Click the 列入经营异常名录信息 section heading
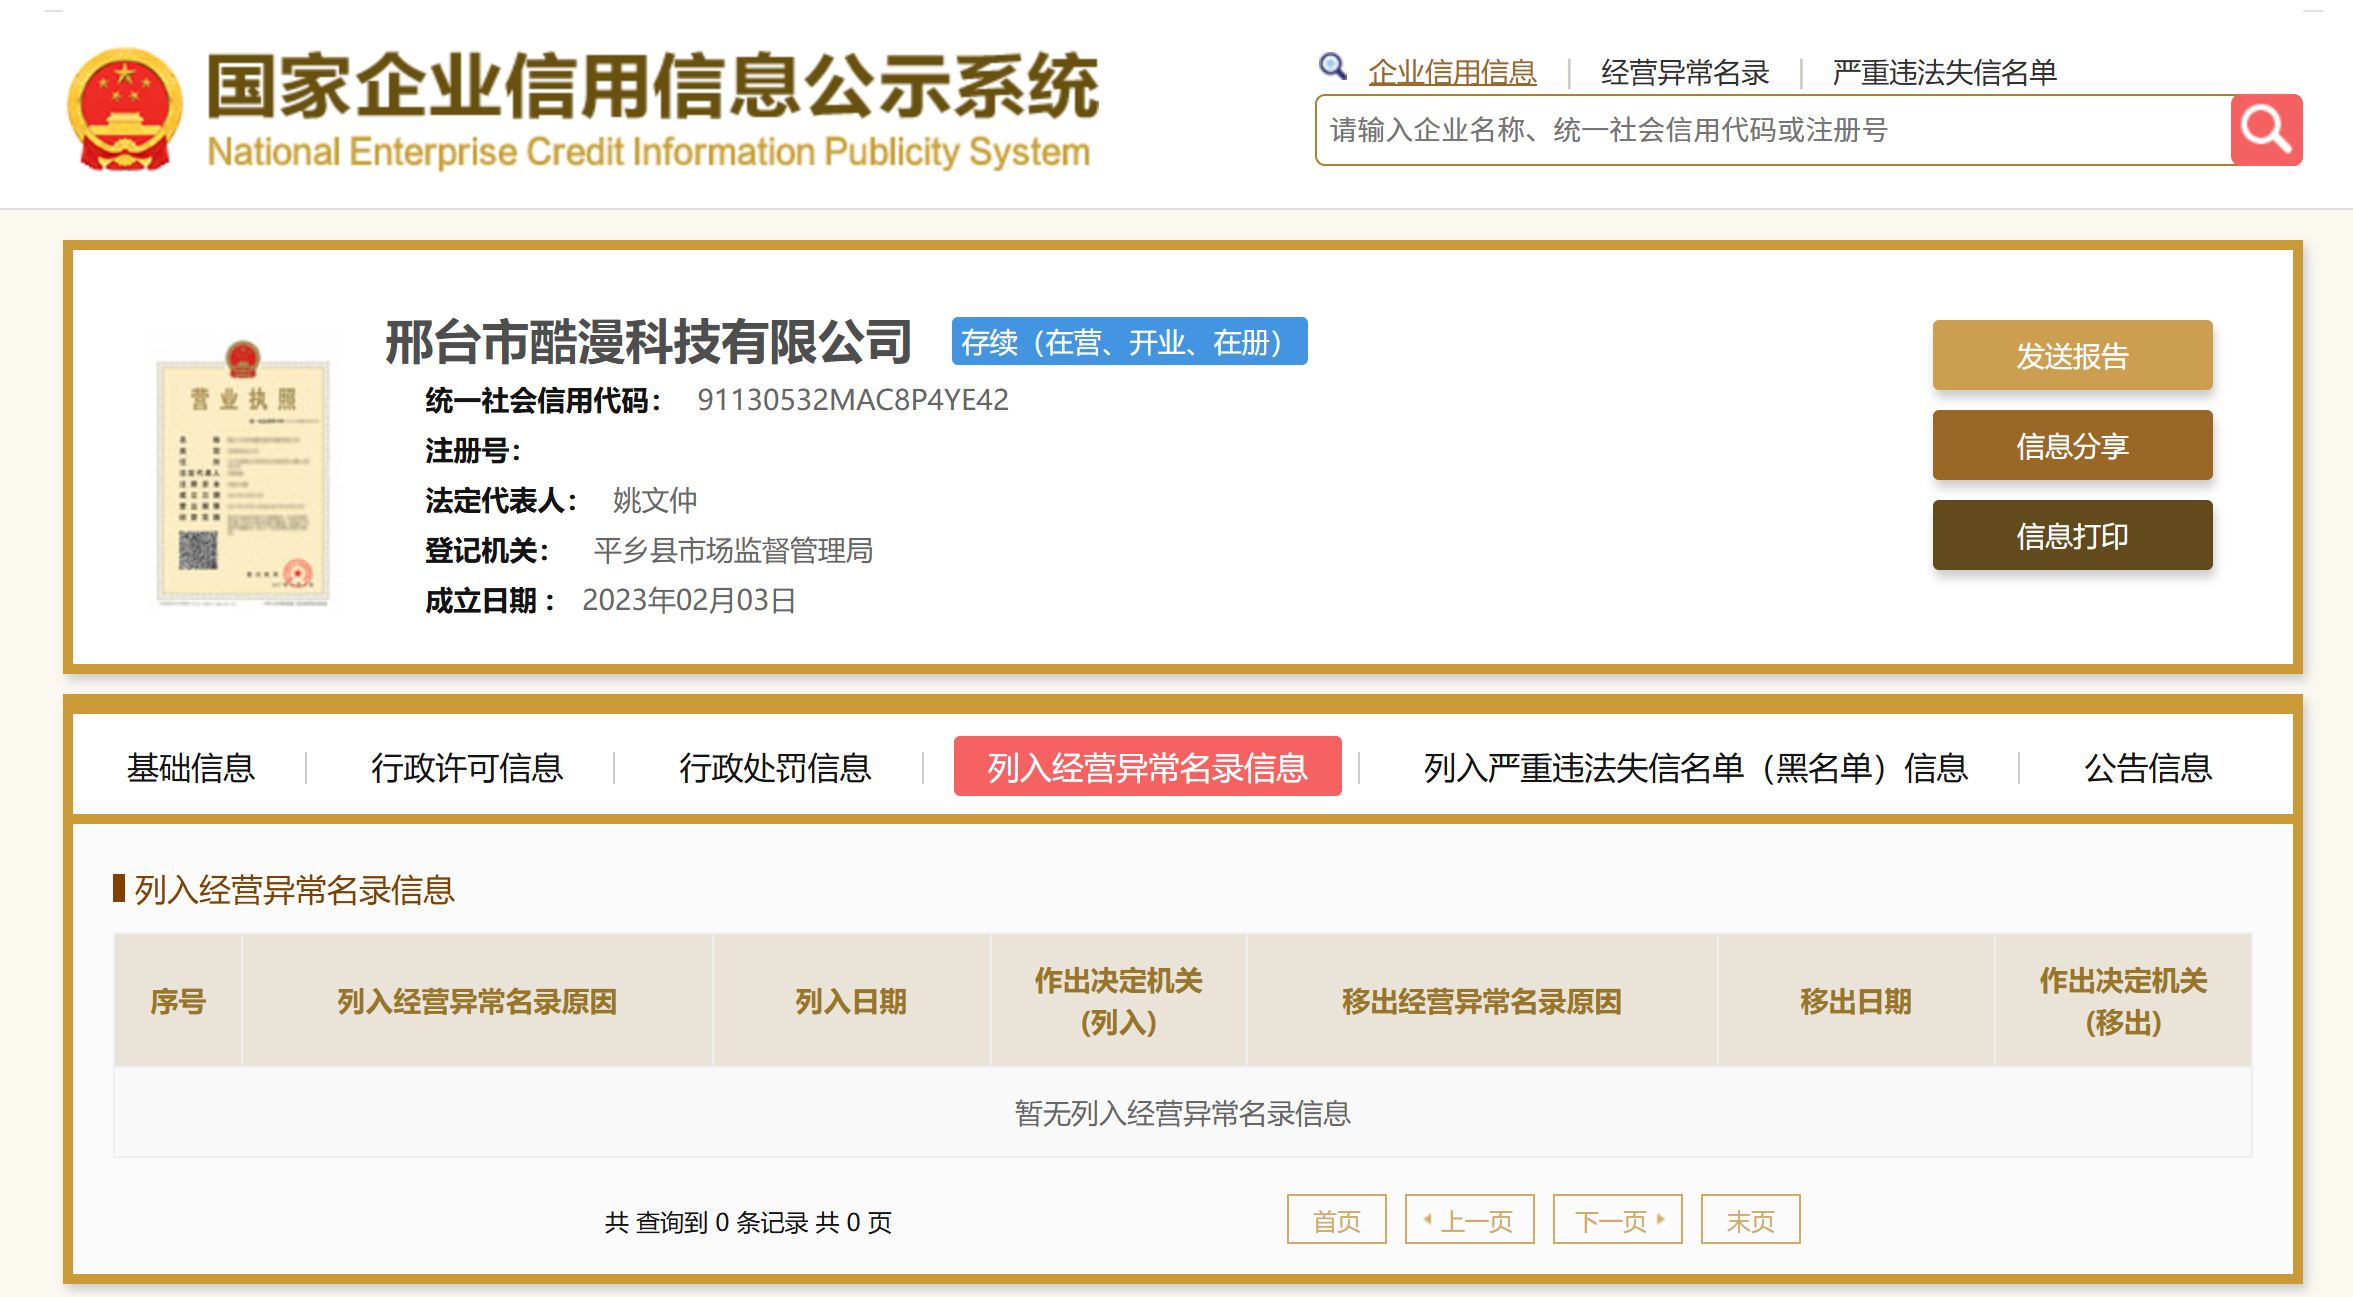The height and width of the screenshot is (1297, 2353). point(294,889)
